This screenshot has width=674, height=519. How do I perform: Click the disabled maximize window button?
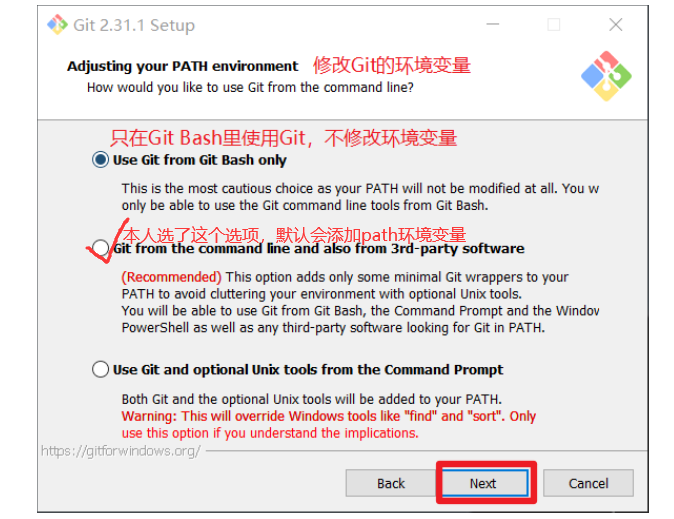(554, 25)
